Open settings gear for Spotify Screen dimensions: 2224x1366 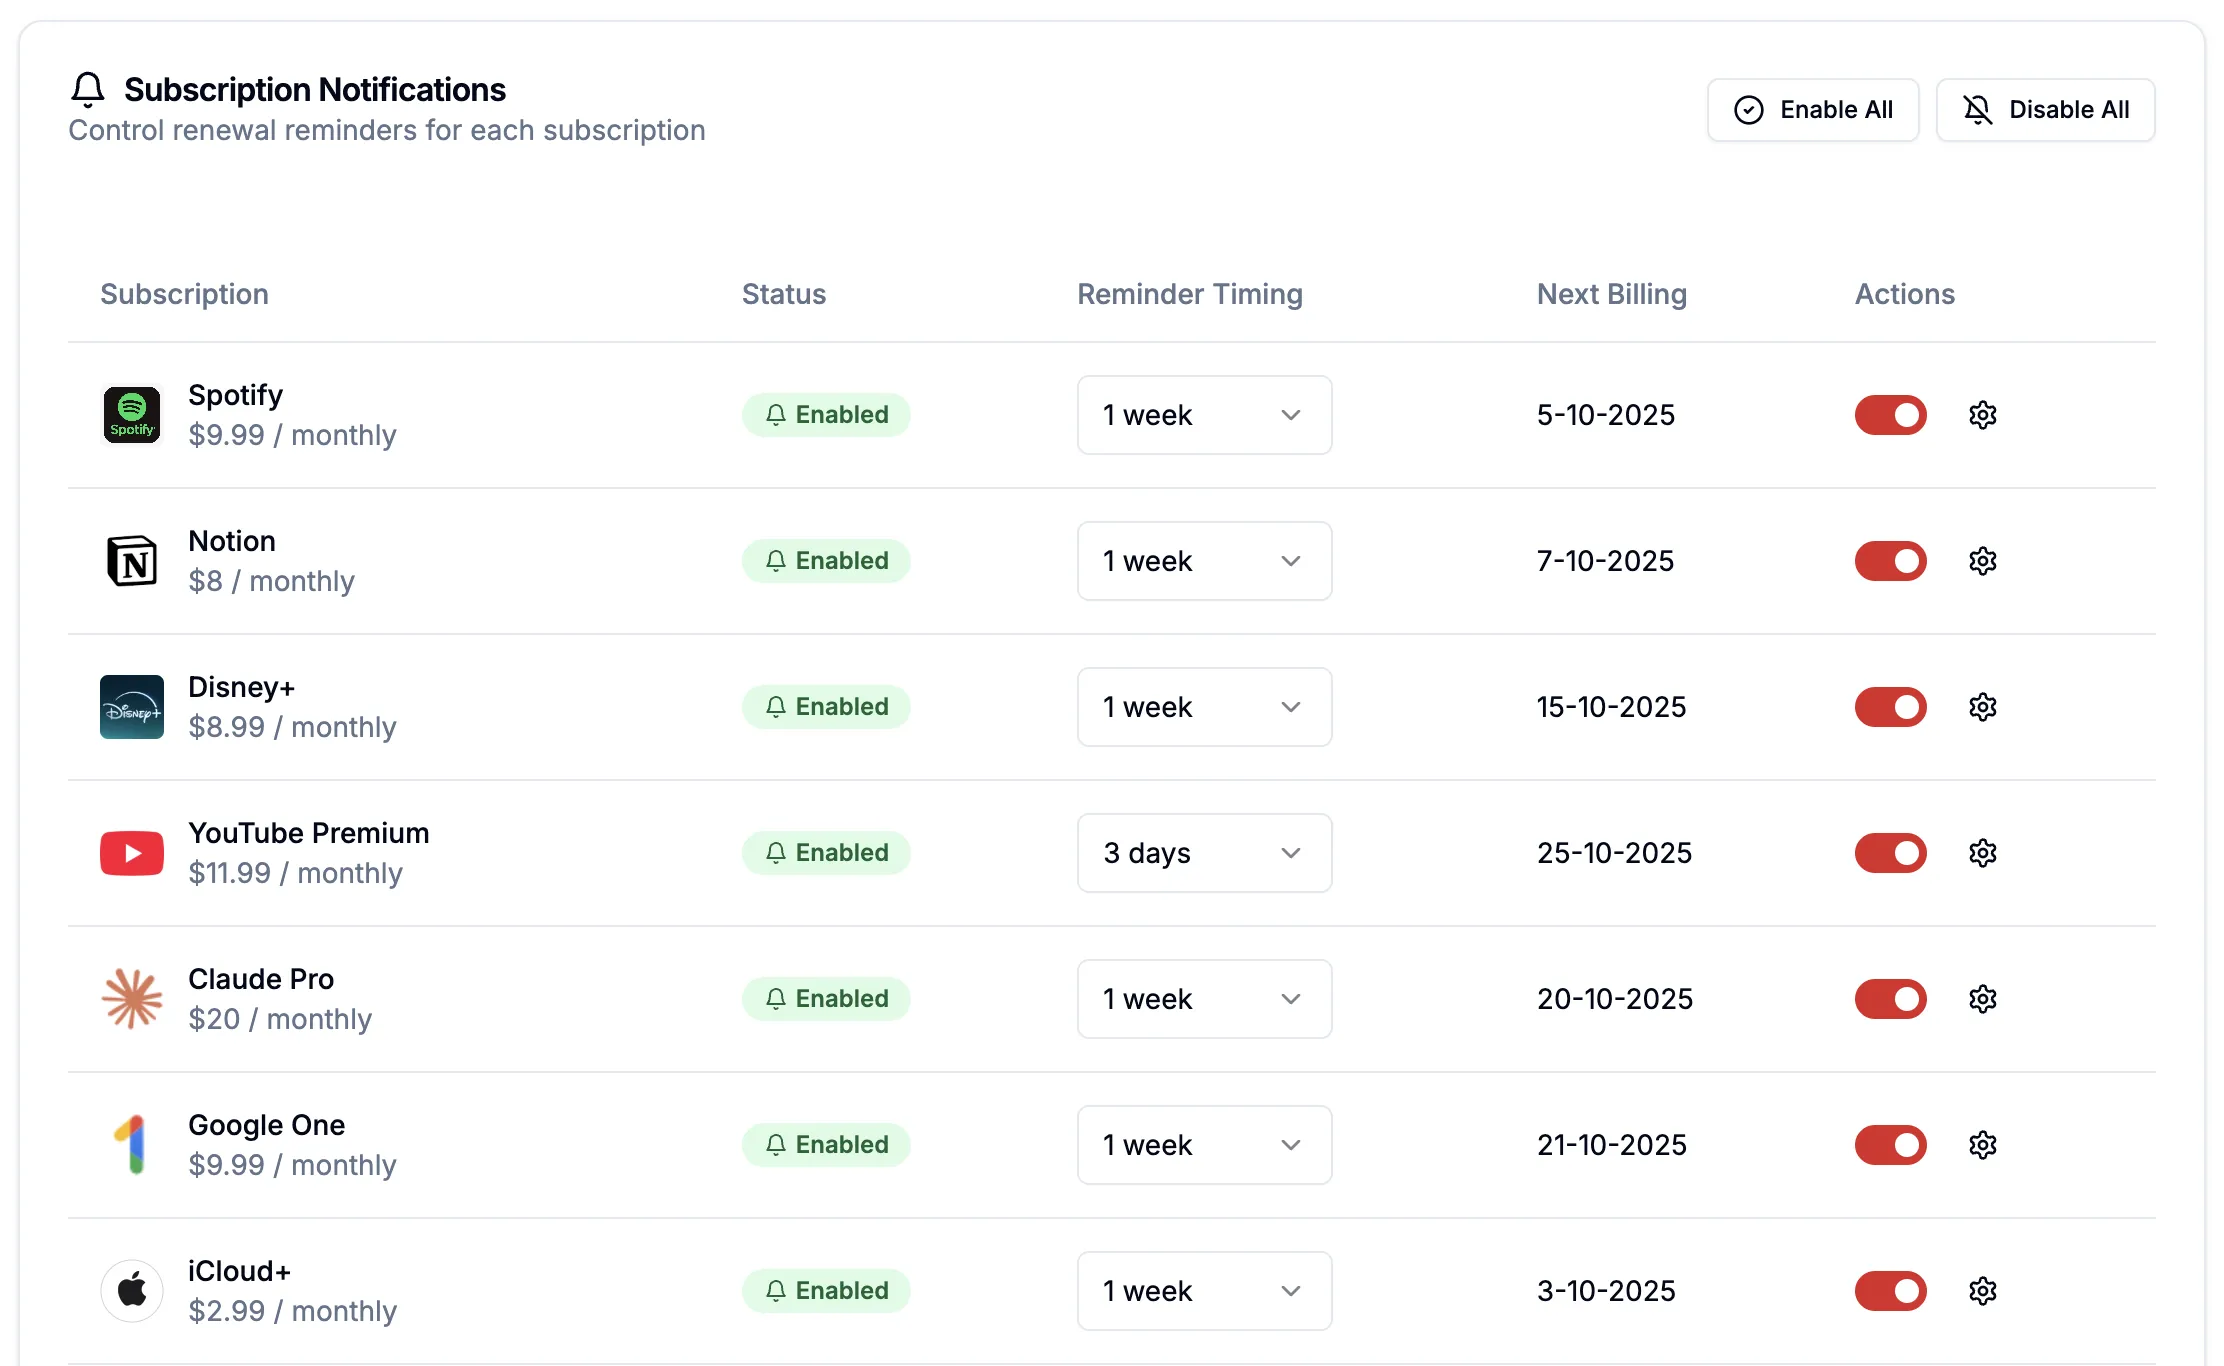point(1982,415)
